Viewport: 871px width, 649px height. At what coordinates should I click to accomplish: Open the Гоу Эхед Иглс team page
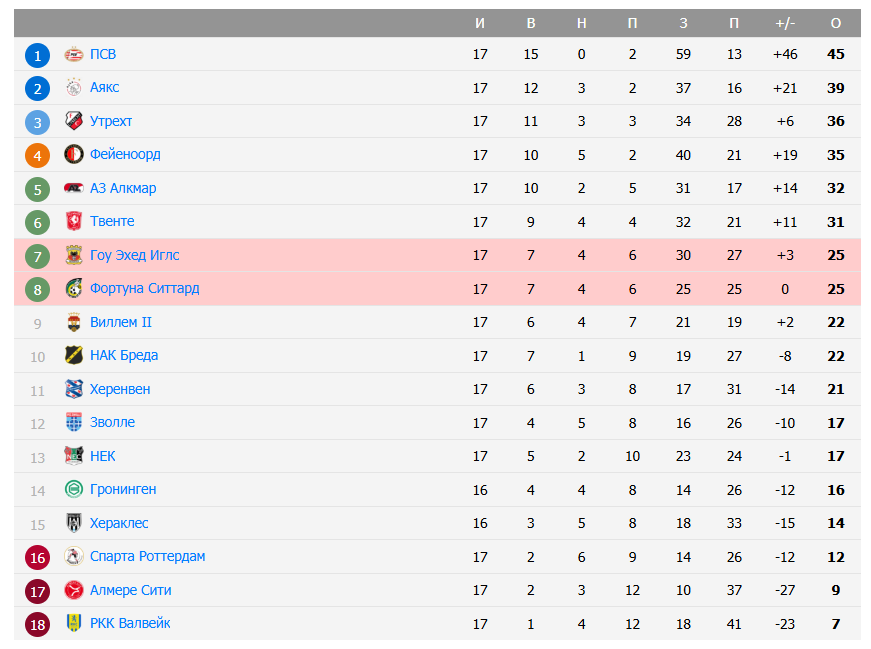134,255
